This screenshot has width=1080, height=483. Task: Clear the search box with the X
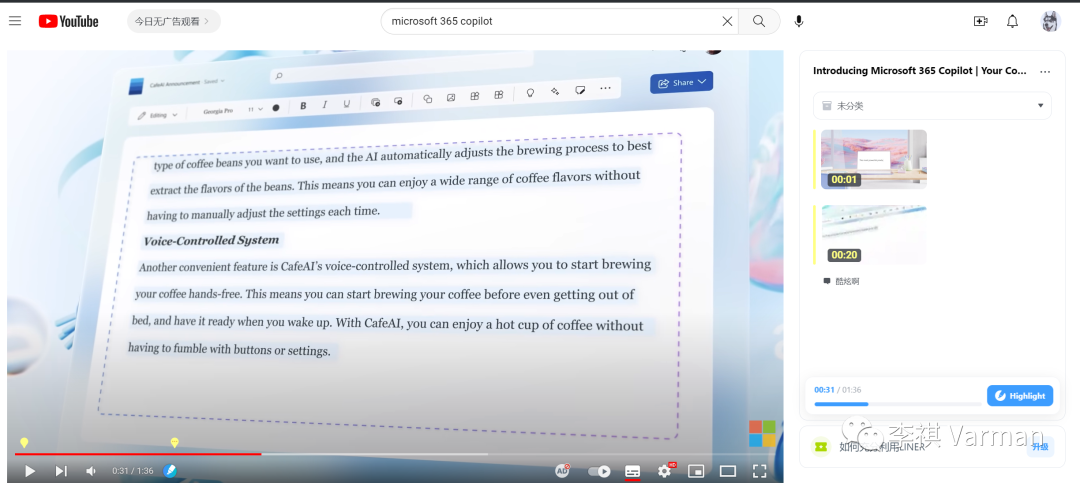tap(727, 21)
